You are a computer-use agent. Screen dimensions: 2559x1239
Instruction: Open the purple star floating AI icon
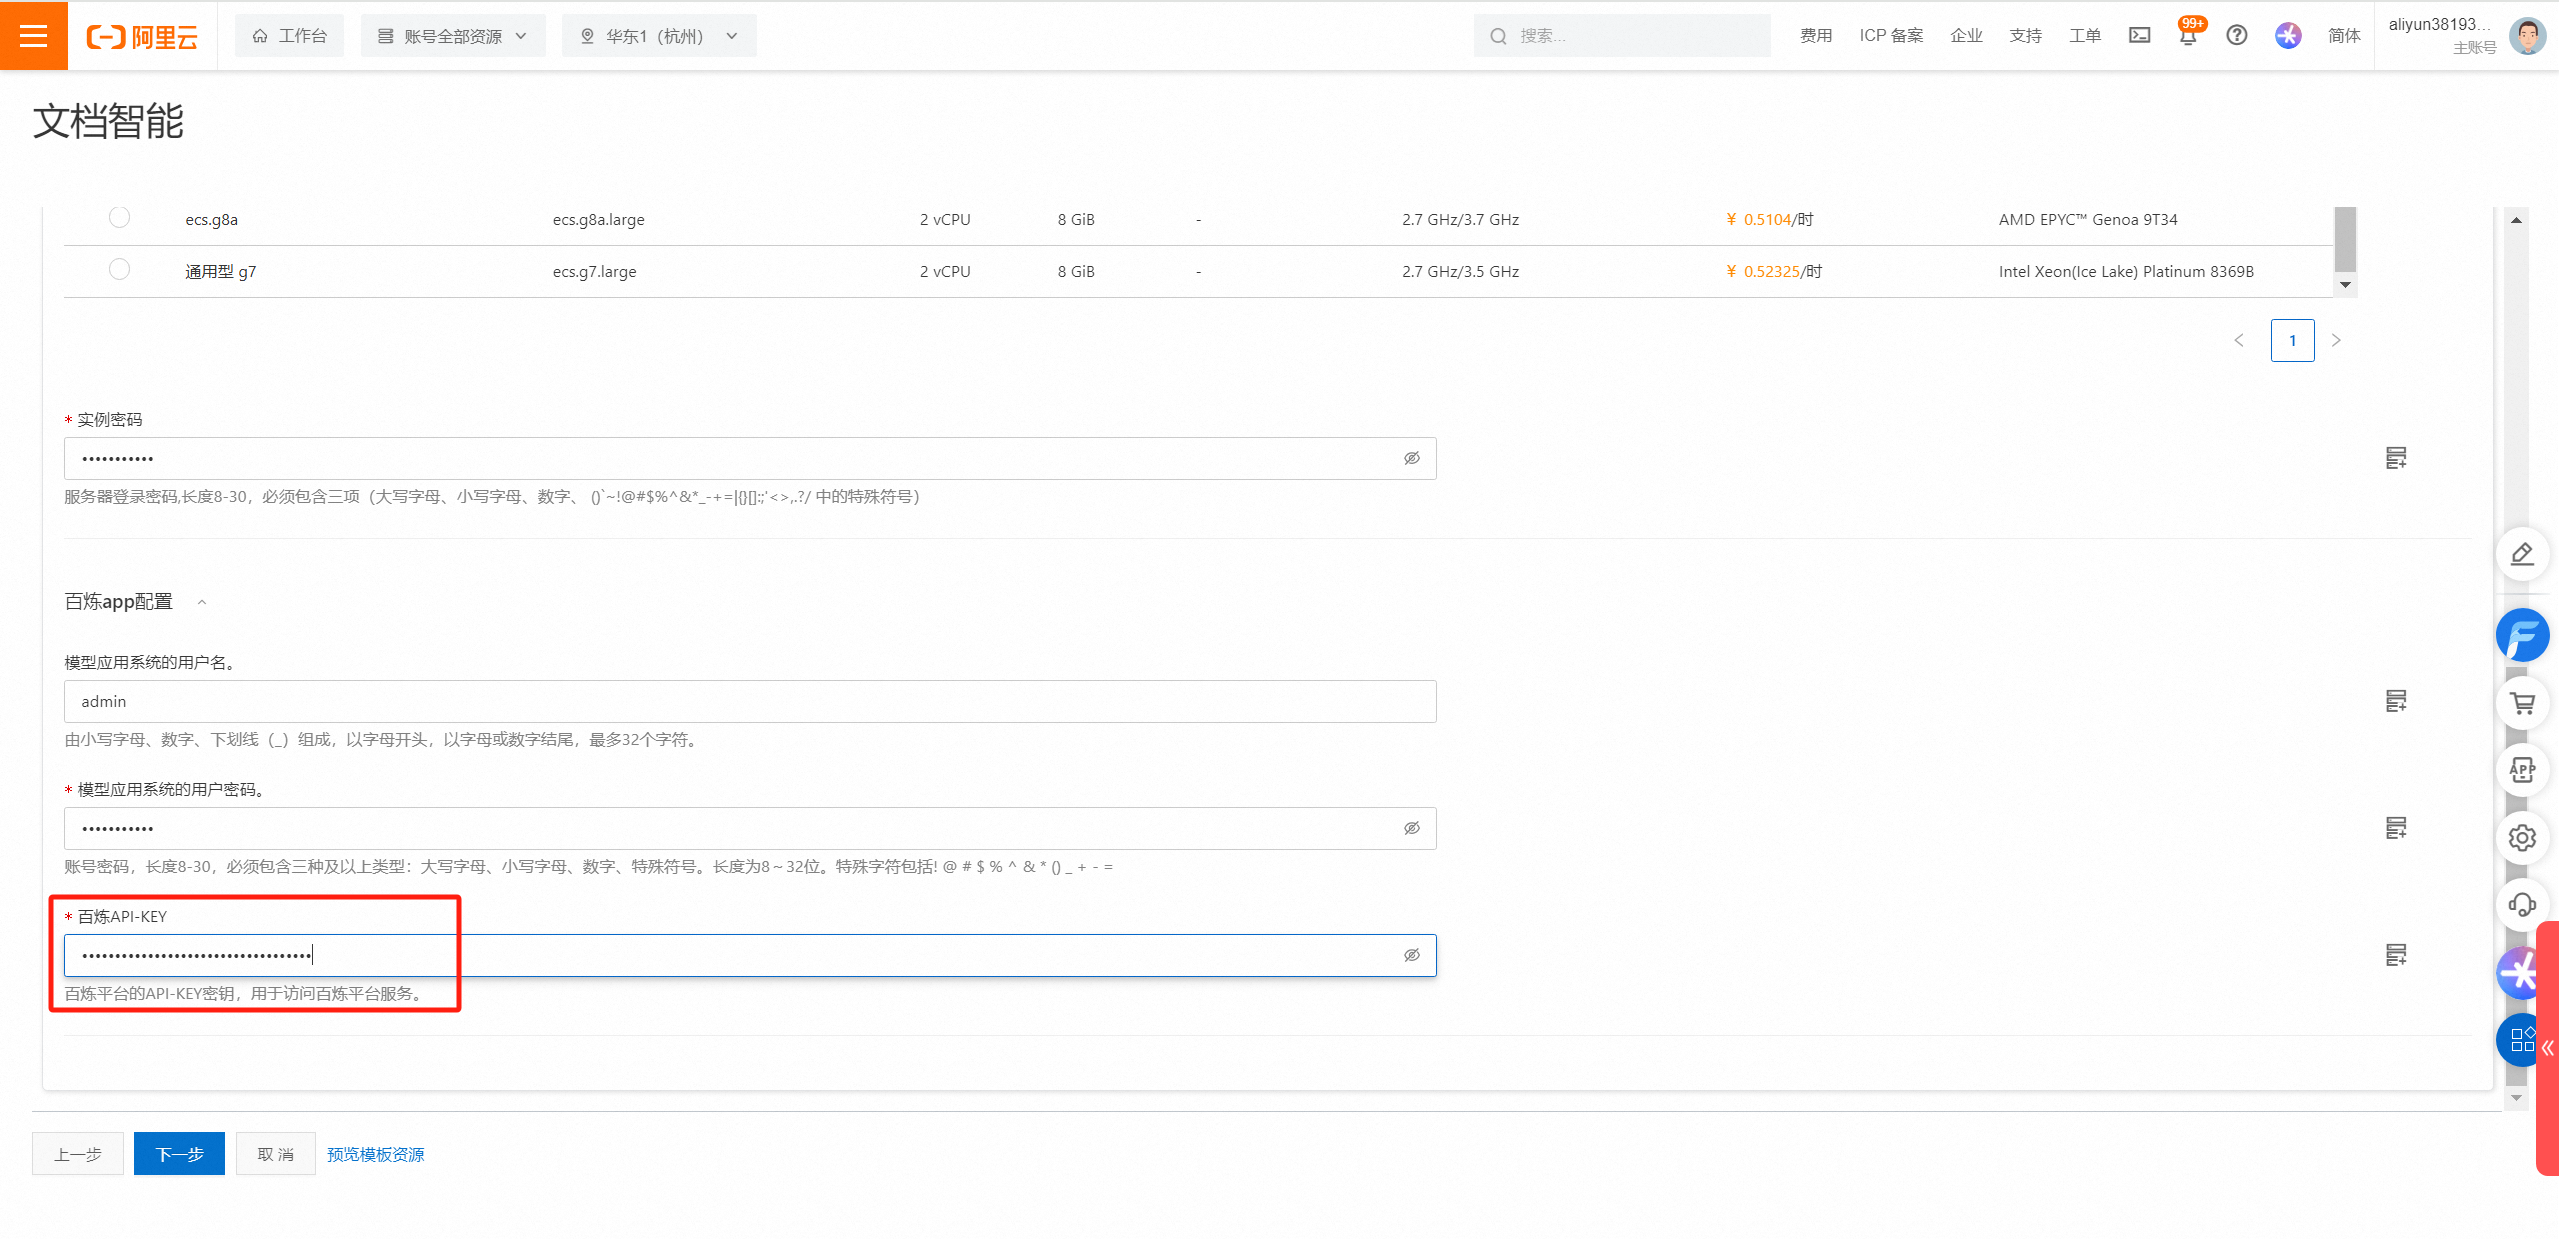click(2518, 972)
